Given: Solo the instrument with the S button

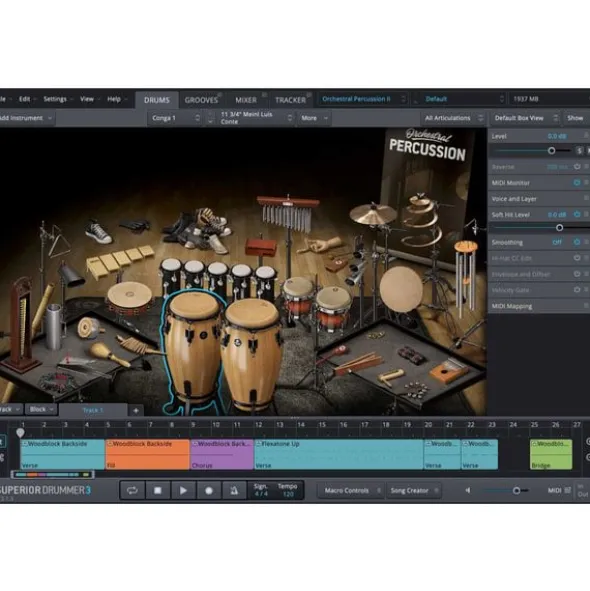Looking at the screenshot, I should 579,151.
